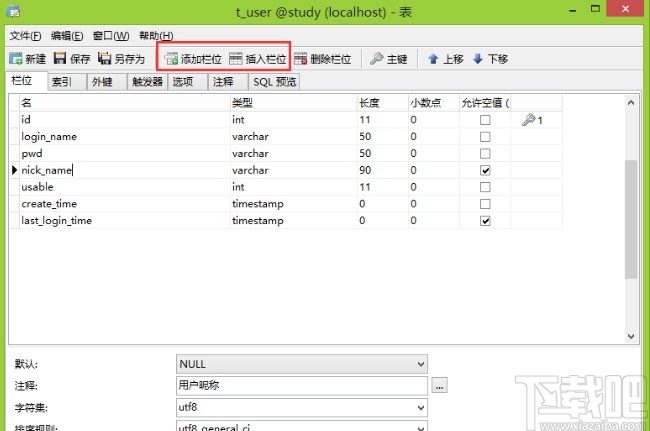650x431 pixels.
Task: Click the 名 column header
Action: 125,103
